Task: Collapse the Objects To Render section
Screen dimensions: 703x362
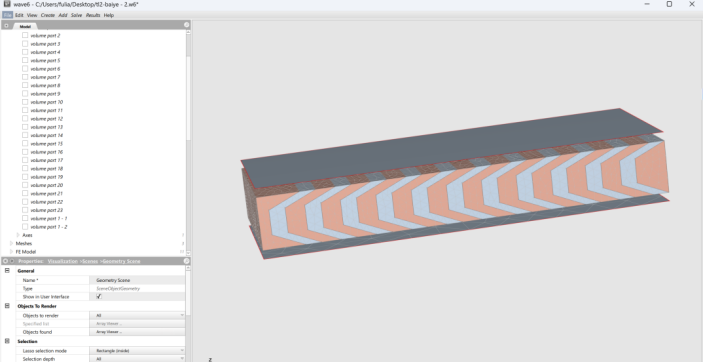Action: point(7,306)
